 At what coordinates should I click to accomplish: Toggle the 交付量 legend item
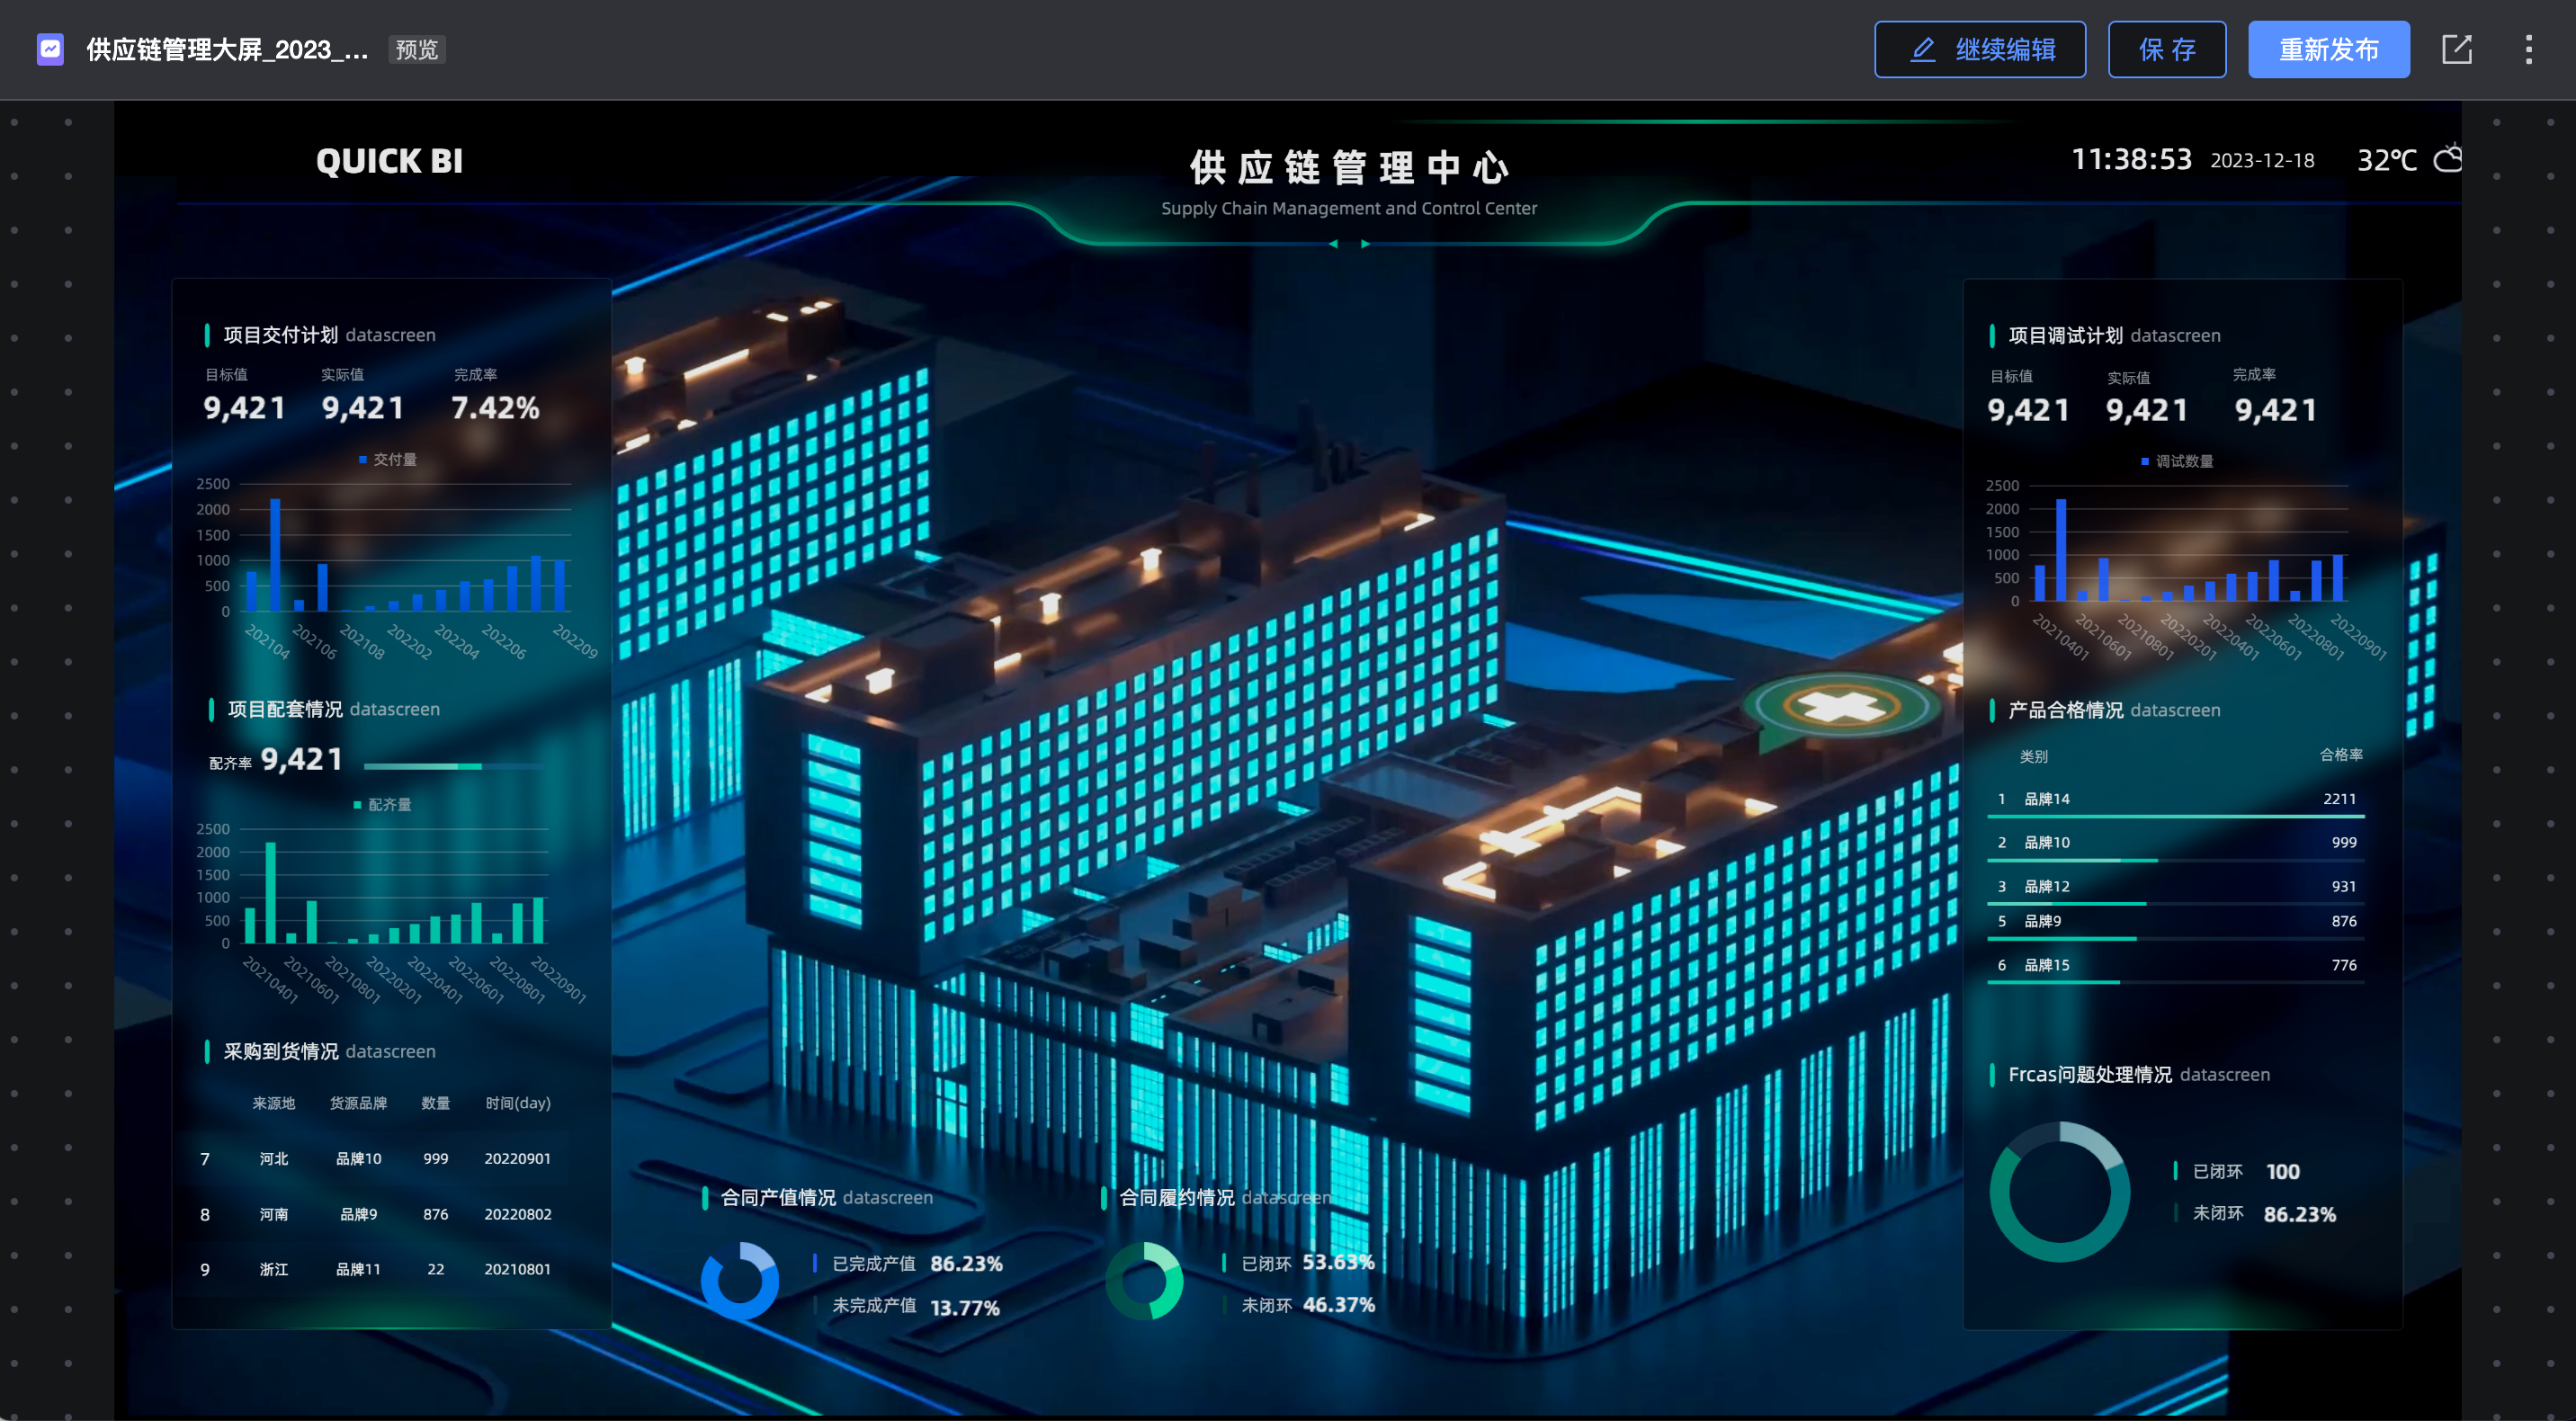coord(388,459)
